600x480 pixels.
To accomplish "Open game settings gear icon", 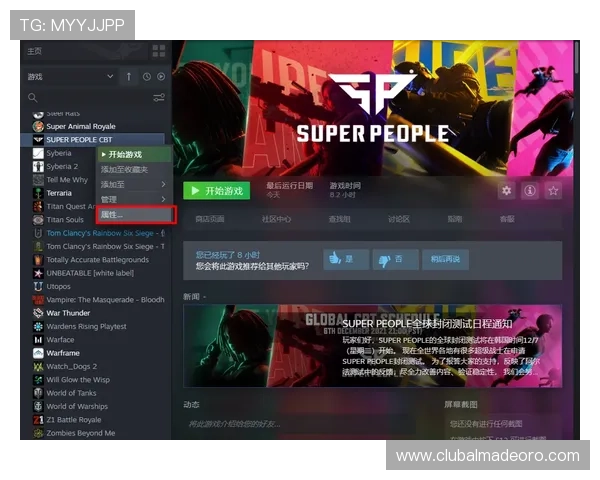I will [507, 191].
